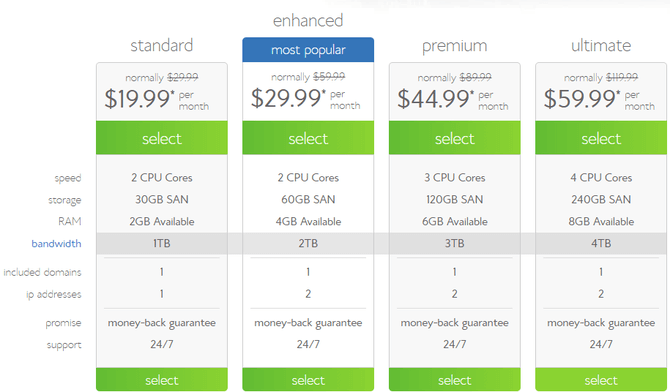Click bottom select button for standard plan
Viewport: 670px width, 392px height.
pyautogui.click(x=162, y=379)
